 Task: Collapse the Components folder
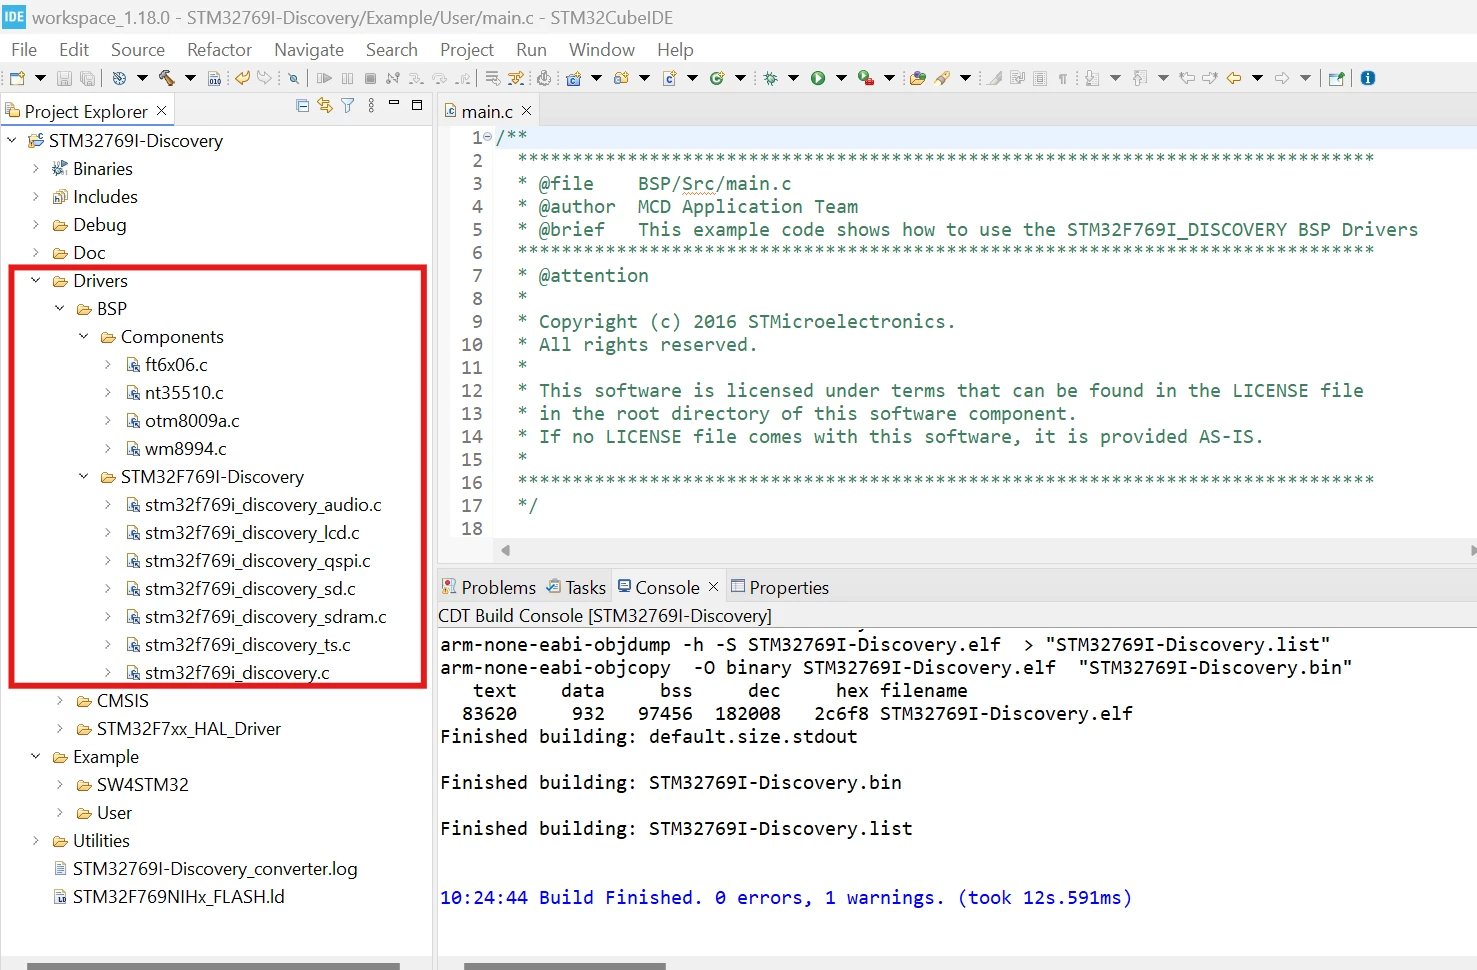click(x=84, y=337)
